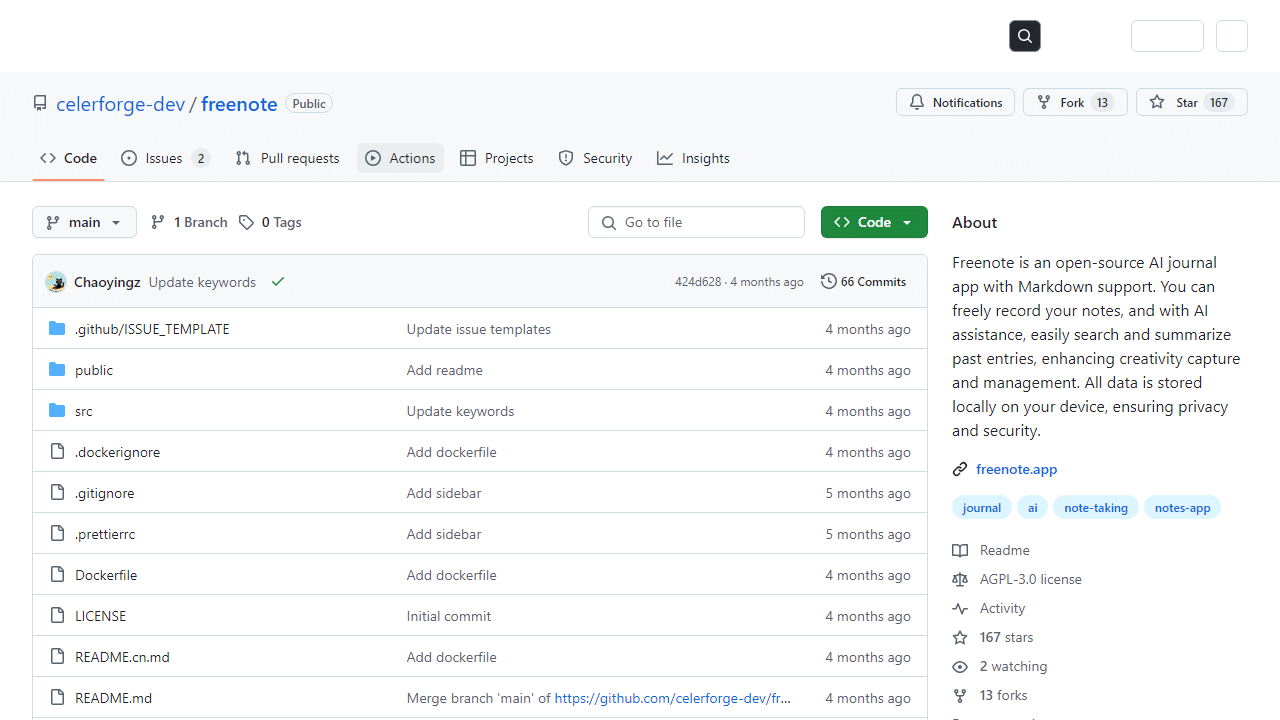Click the README.md file icon

click(57, 697)
